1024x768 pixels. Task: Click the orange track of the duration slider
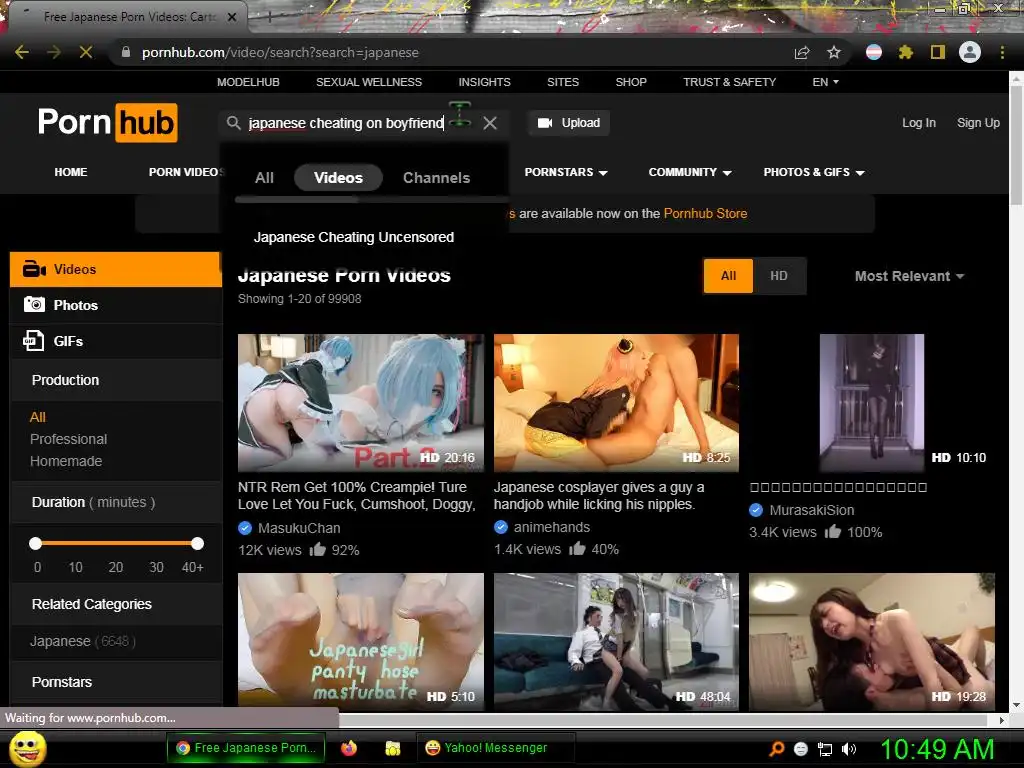click(x=116, y=543)
